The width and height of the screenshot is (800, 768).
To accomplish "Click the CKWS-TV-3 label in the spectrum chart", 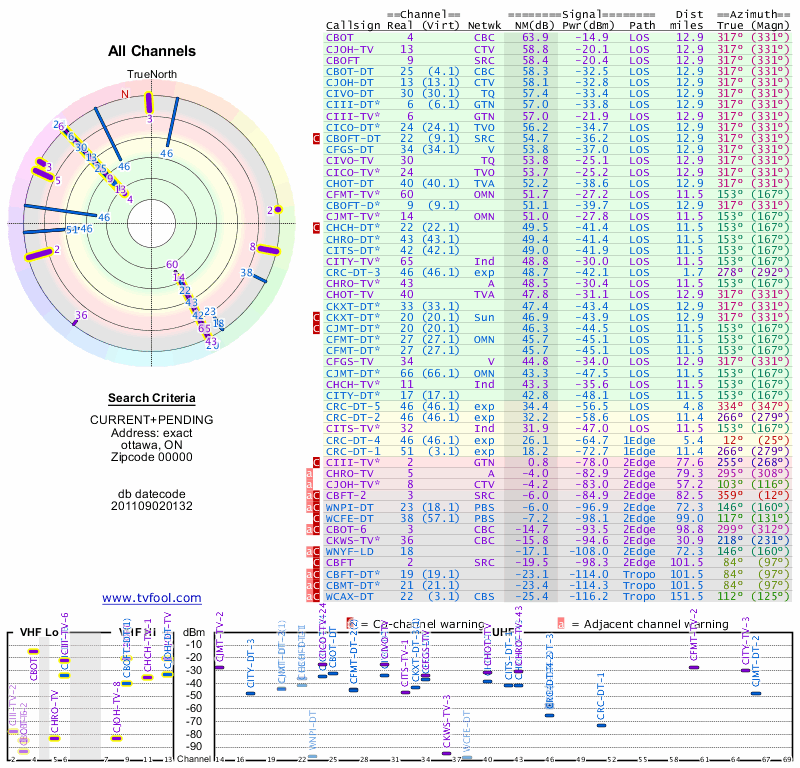I will point(446,721).
